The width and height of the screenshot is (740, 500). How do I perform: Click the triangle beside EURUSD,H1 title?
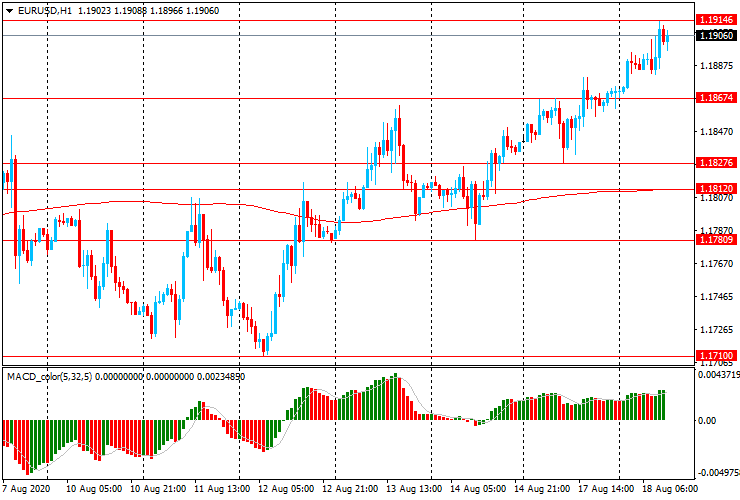tap(9, 11)
